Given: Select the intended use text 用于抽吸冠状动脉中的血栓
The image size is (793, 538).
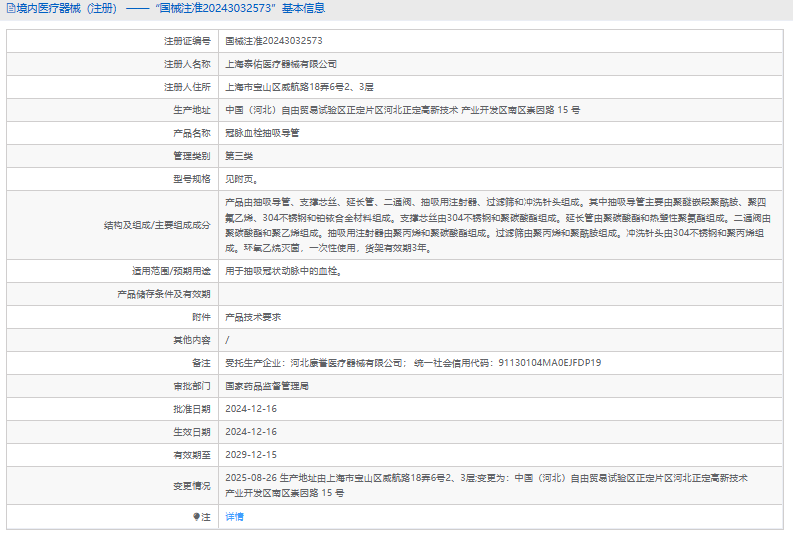Looking at the screenshot, I should [x=285, y=271].
